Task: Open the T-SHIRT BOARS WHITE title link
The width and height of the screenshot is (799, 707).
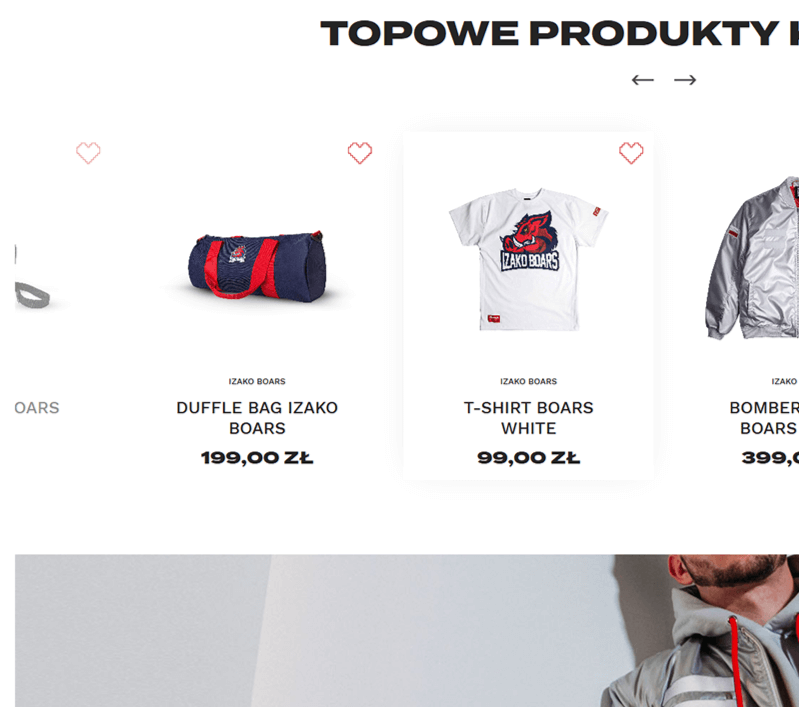Action: [528, 418]
